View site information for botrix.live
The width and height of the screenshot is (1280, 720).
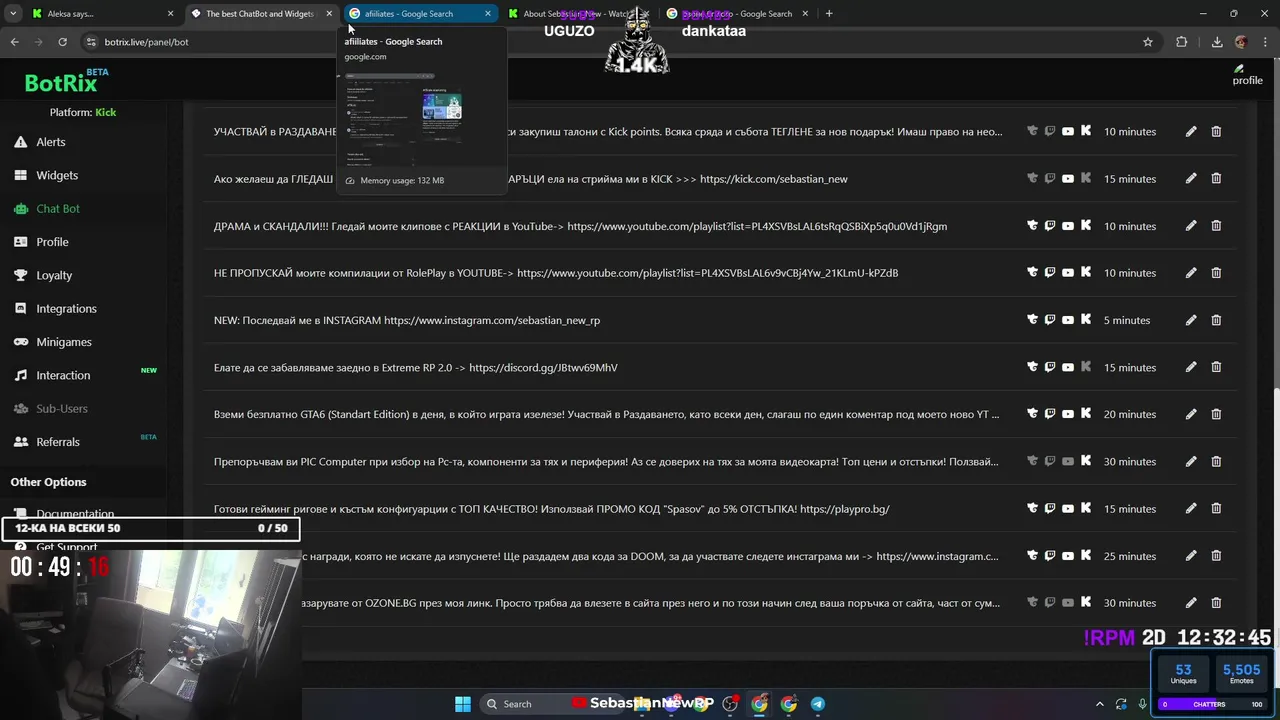91,42
